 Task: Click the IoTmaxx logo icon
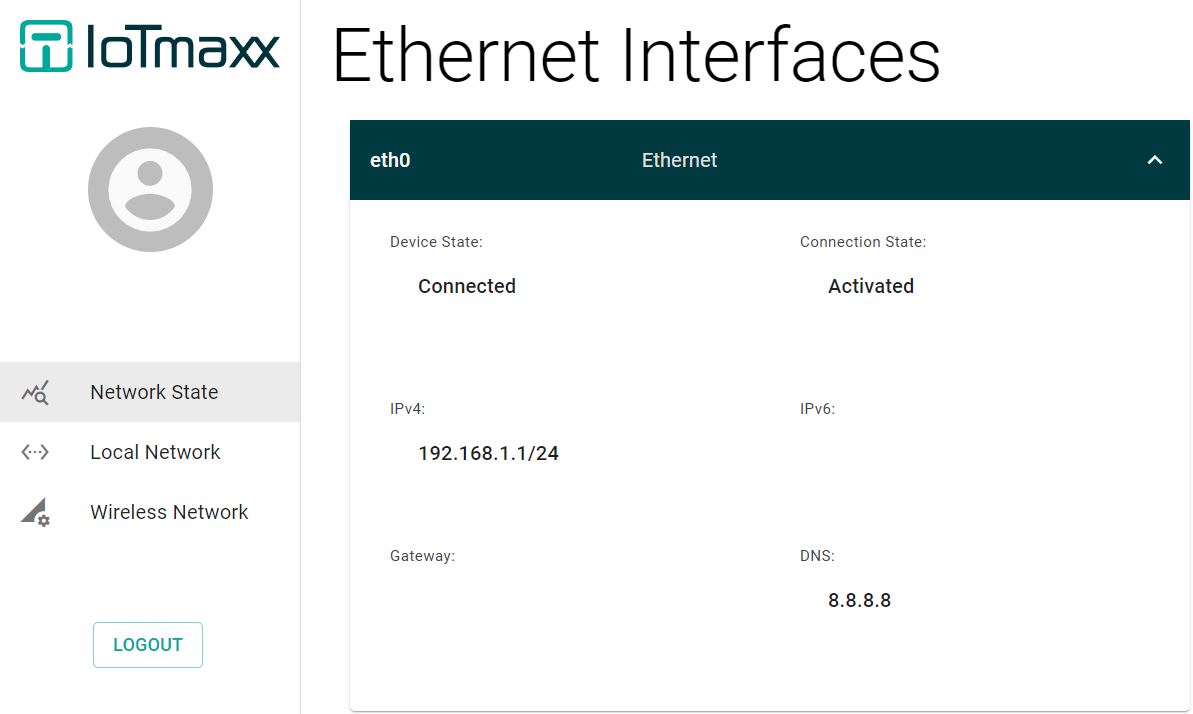tap(46, 46)
